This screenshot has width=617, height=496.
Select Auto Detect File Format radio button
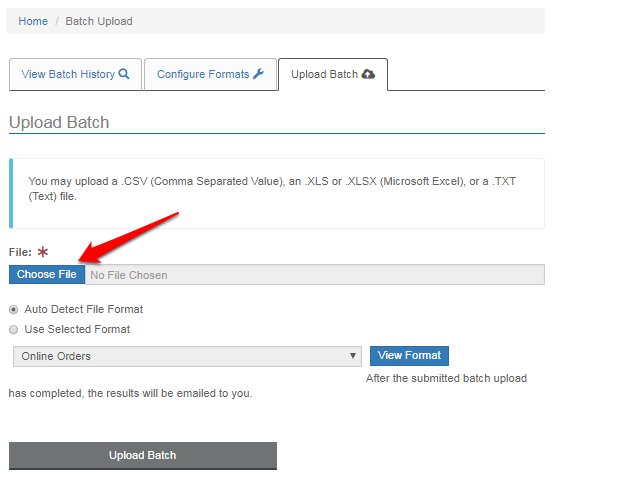coord(13,310)
